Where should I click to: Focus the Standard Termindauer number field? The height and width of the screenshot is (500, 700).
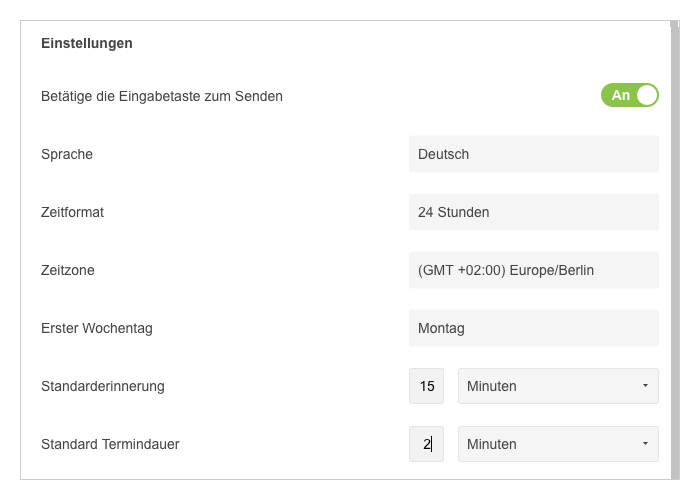[x=426, y=444]
